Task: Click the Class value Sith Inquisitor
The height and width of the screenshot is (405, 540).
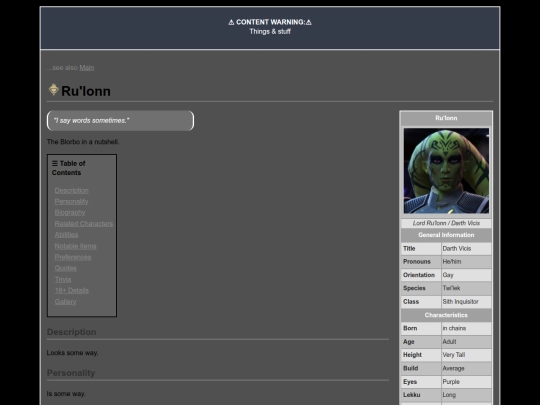Action: [x=466, y=302]
